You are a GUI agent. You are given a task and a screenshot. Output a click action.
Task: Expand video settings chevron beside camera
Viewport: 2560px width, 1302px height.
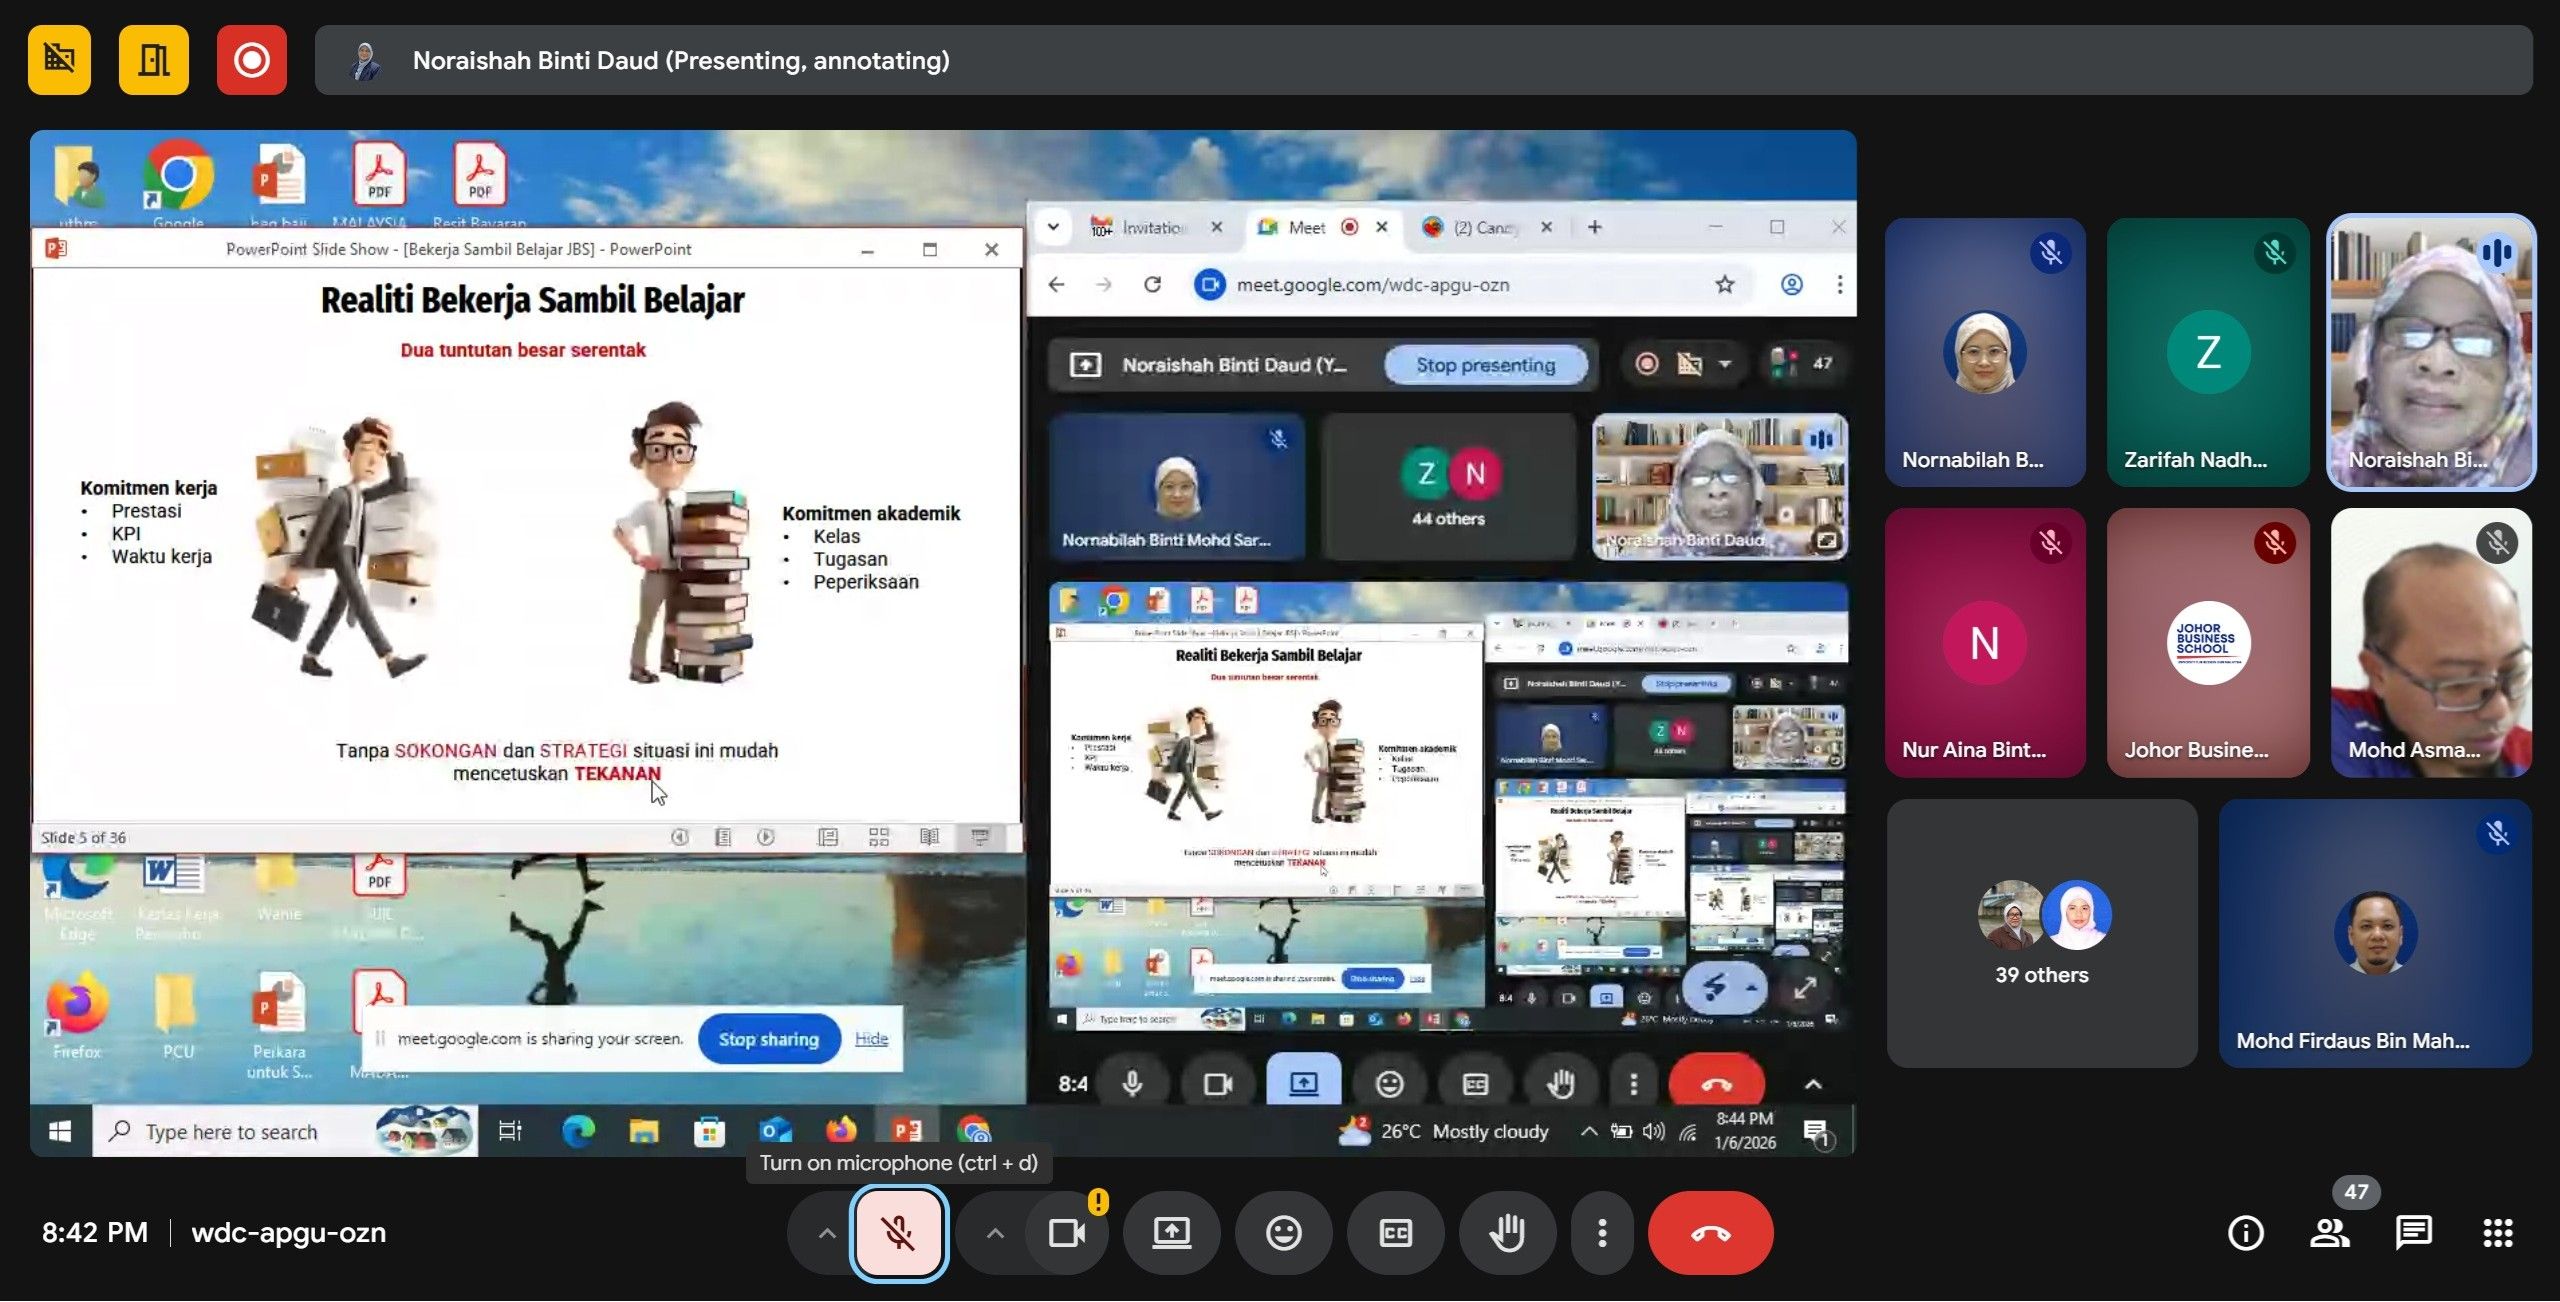click(x=994, y=1233)
